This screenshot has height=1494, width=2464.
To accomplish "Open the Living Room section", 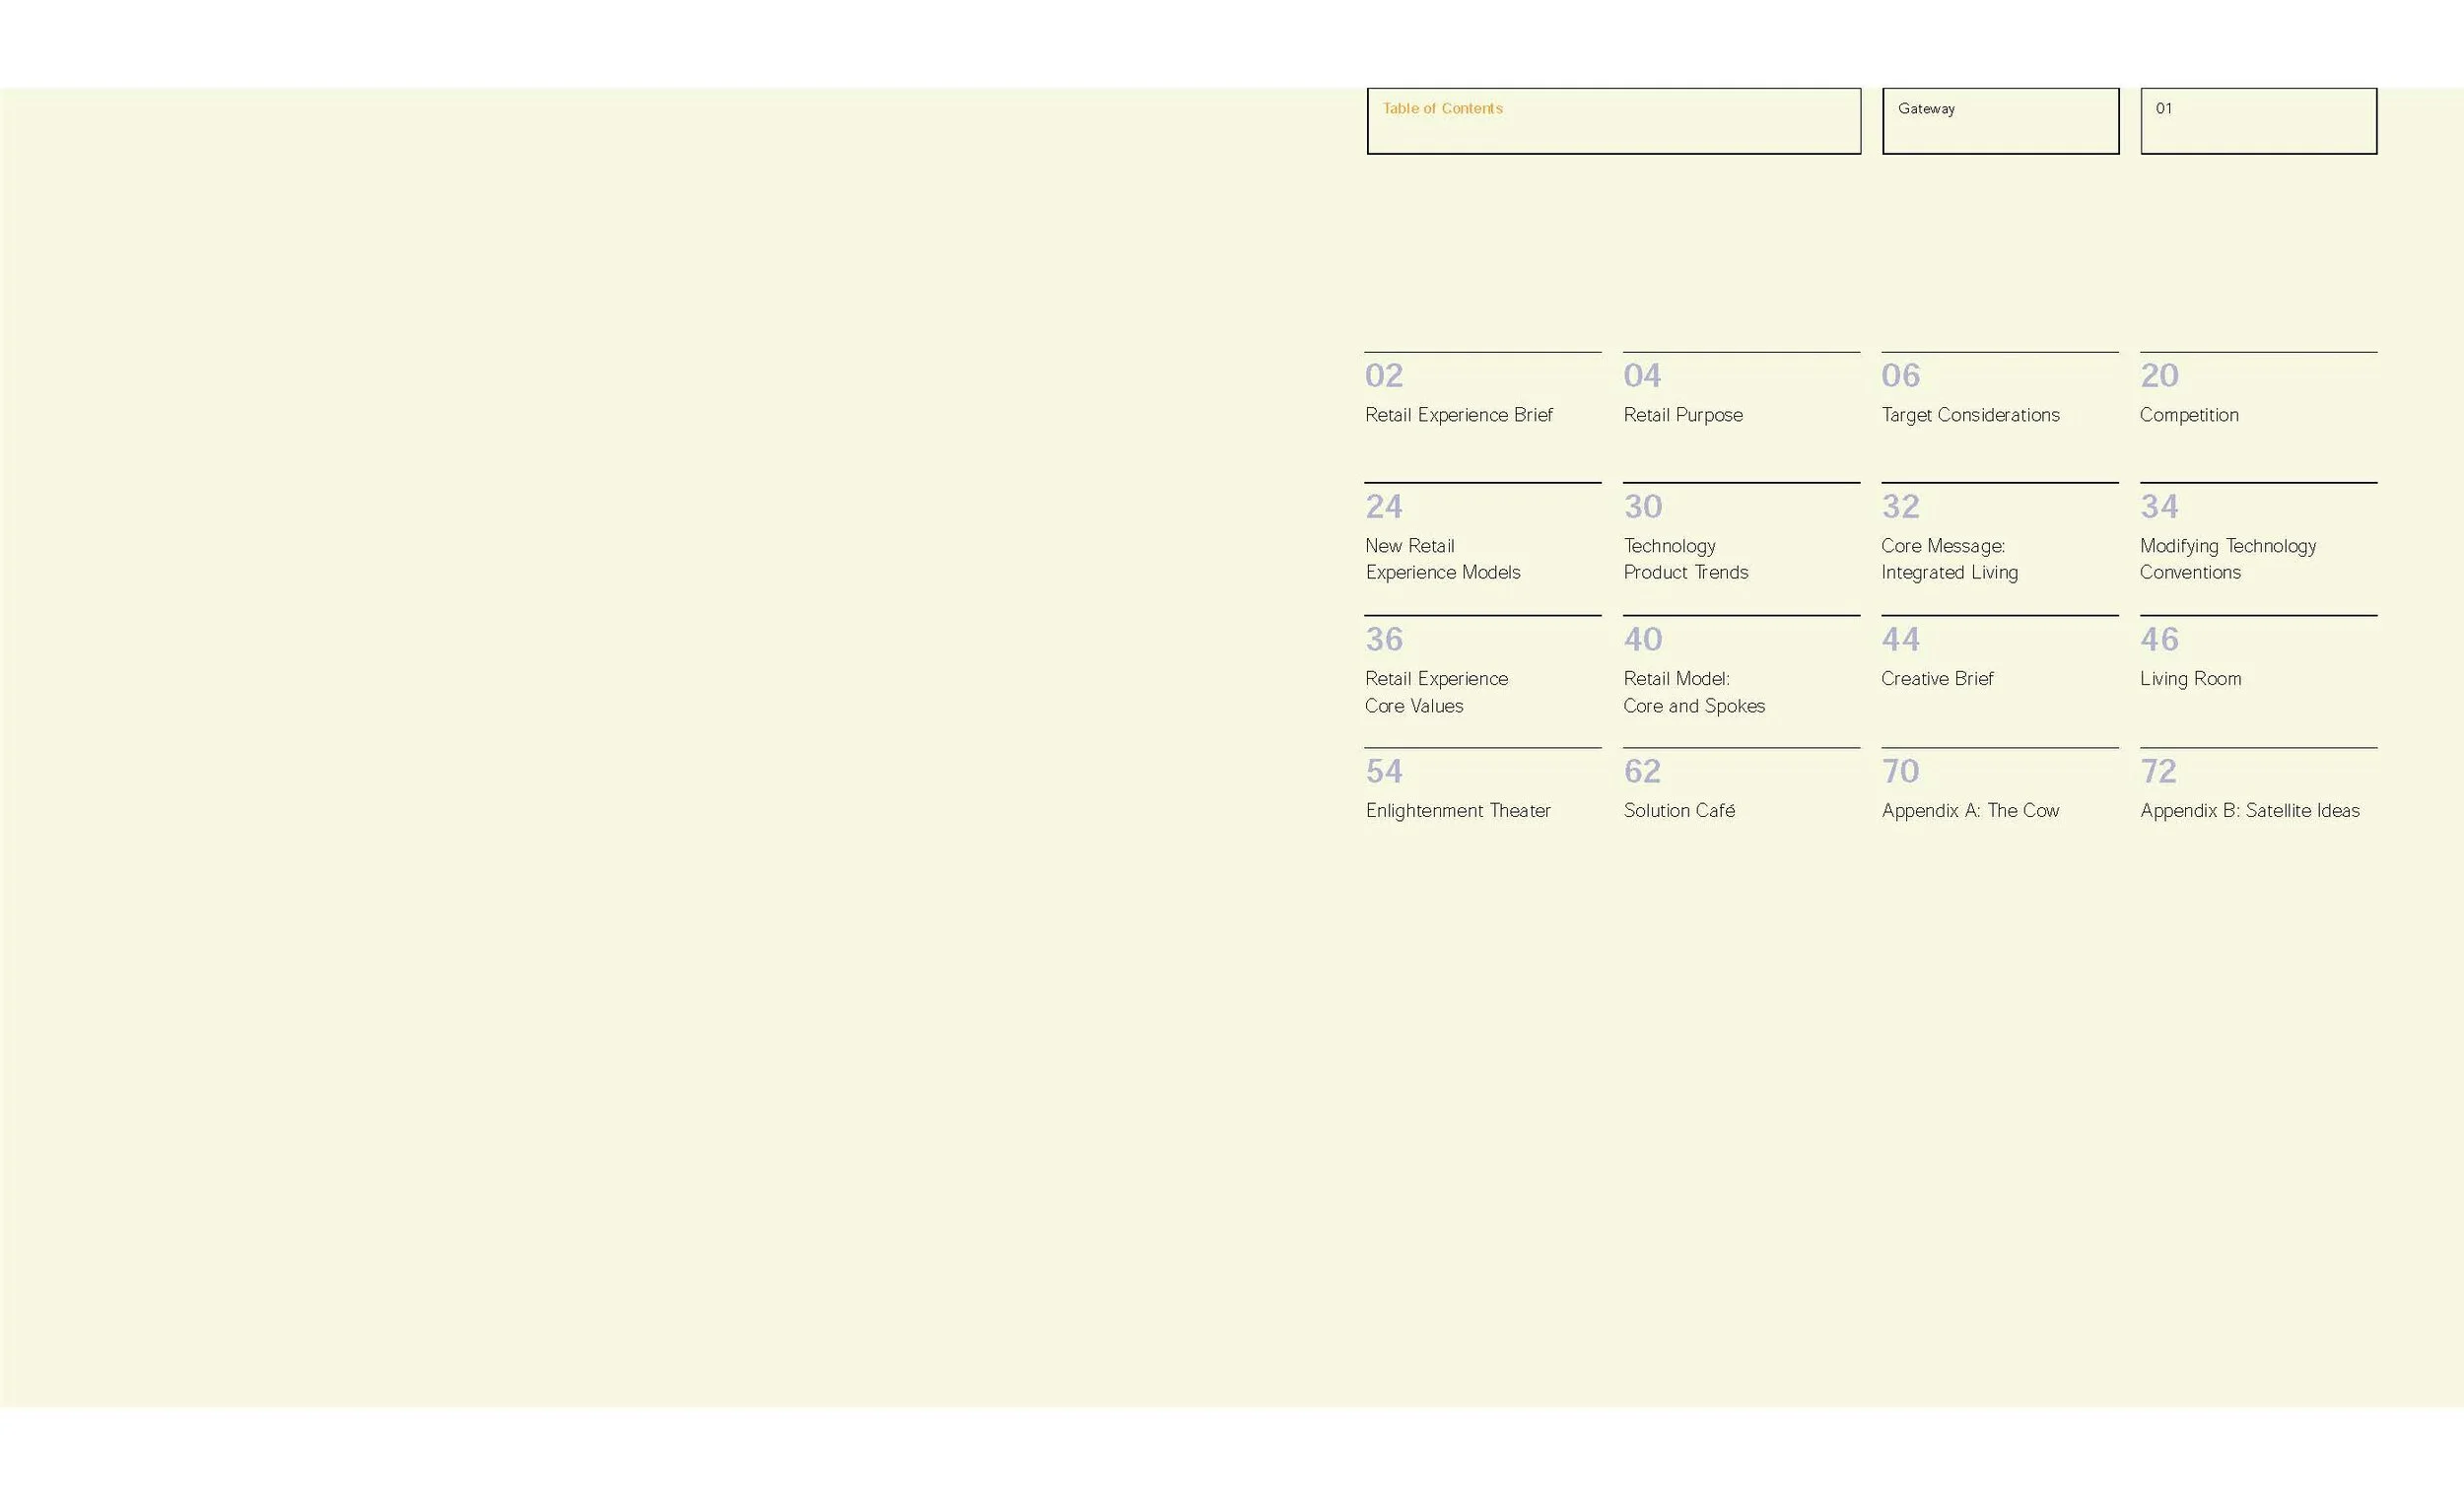I will pyautogui.click(x=2189, y=679).
